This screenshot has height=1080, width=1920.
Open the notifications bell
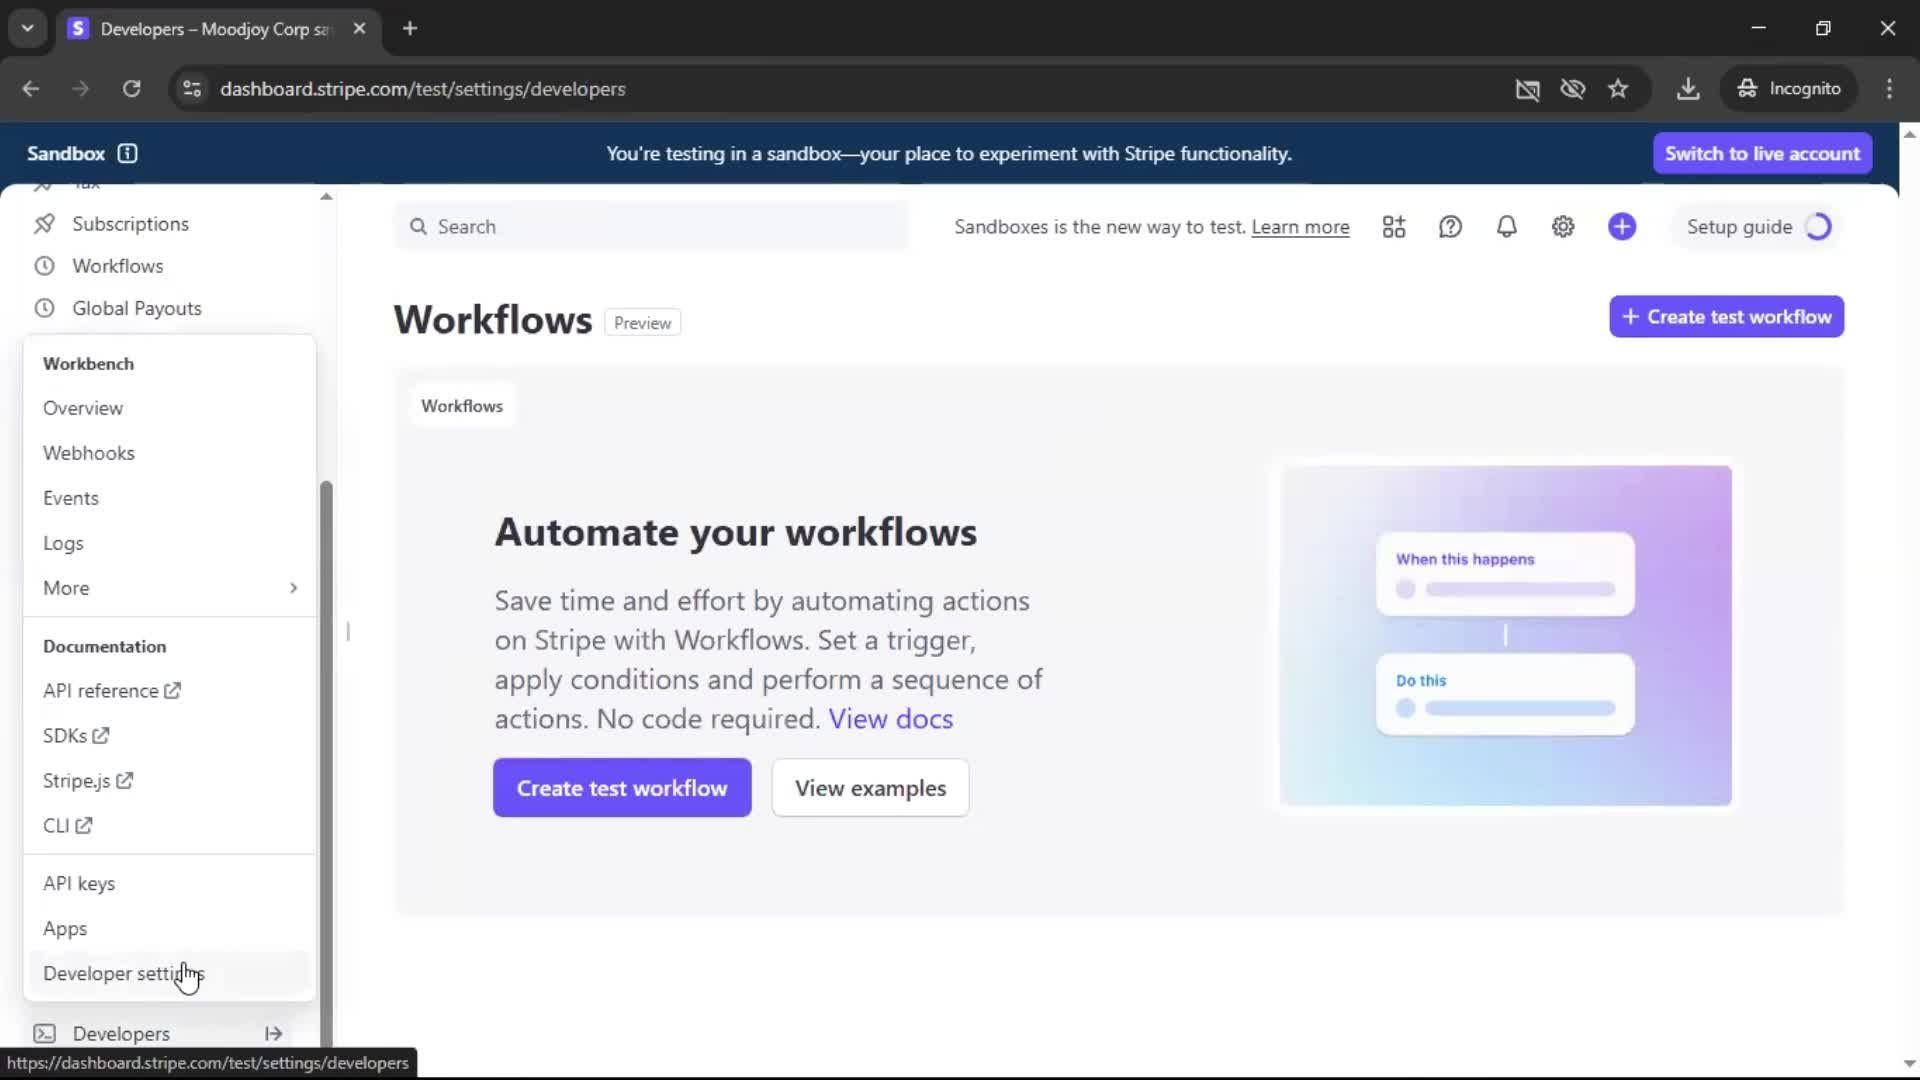coord(1506,227)
